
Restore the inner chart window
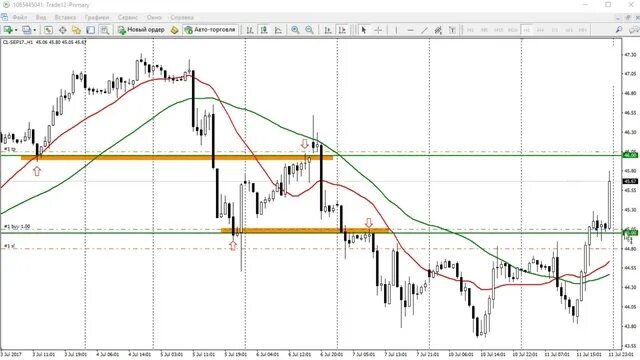[628, 18]
